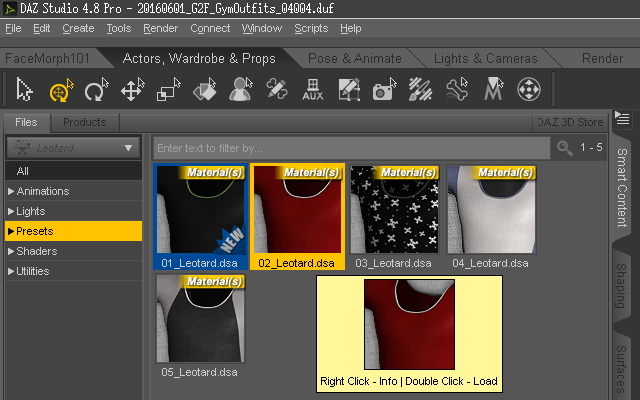
Task: Switch to Pose & Animate tab
Action: coord(355,58)
